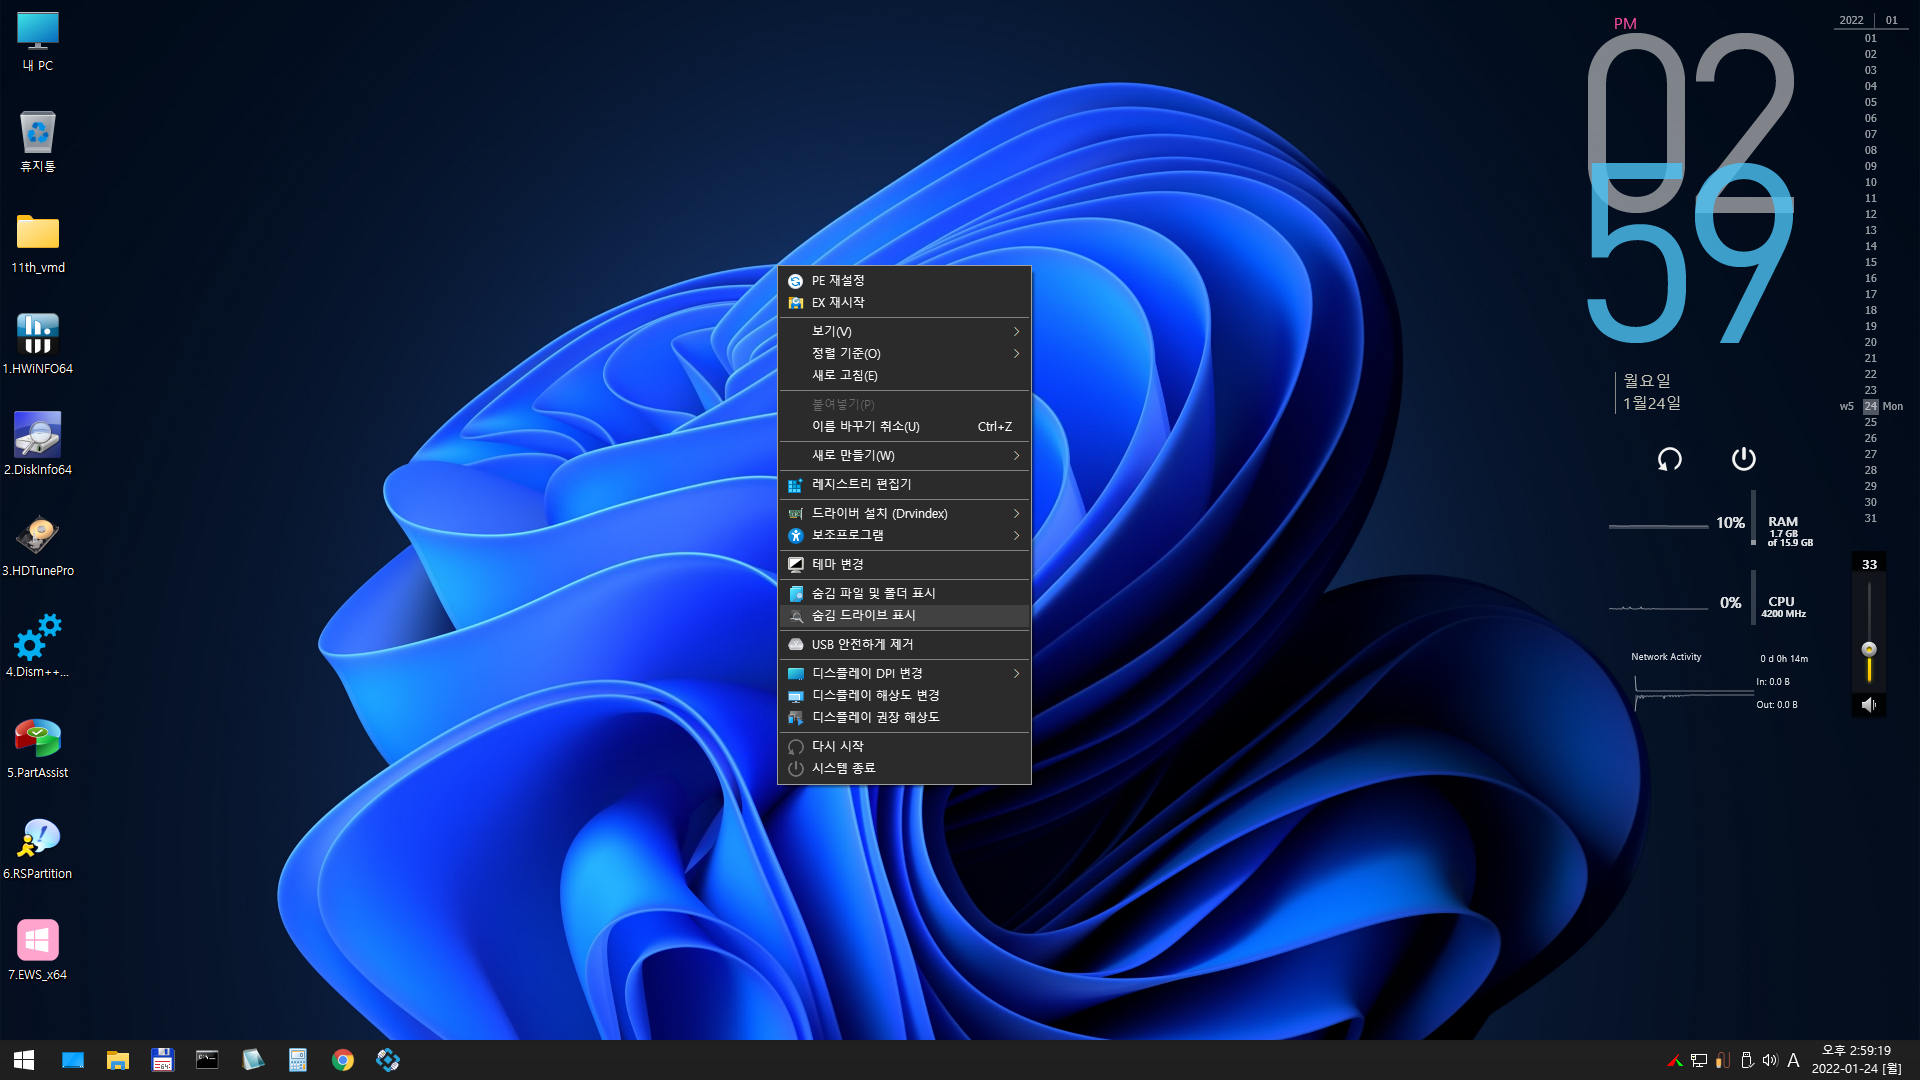The height and width of the screenshot is (1080, 1920).
Task: Open File Explorer from the taskbar
Action: [x=118, y=1060]
